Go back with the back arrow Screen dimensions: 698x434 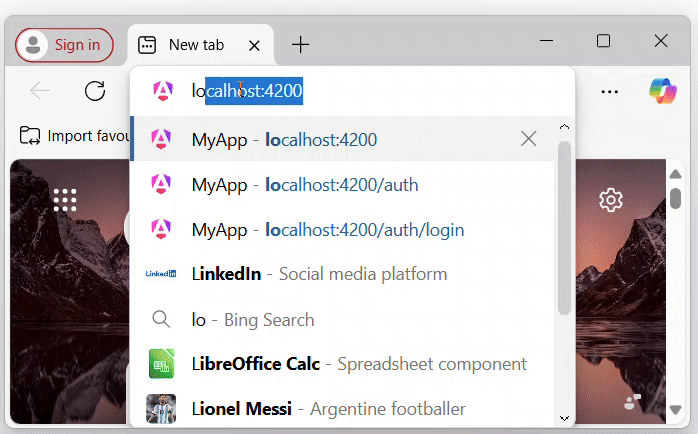[40, 91]
